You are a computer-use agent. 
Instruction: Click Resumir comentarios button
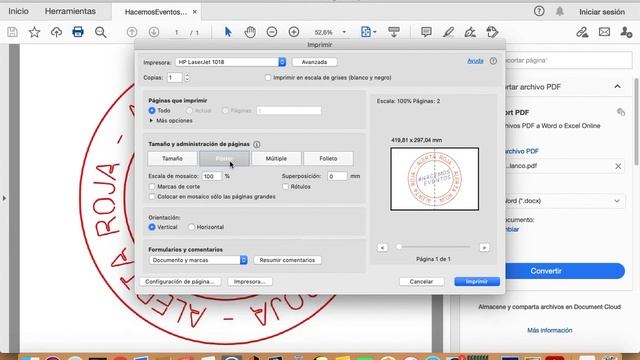(287, 260)
